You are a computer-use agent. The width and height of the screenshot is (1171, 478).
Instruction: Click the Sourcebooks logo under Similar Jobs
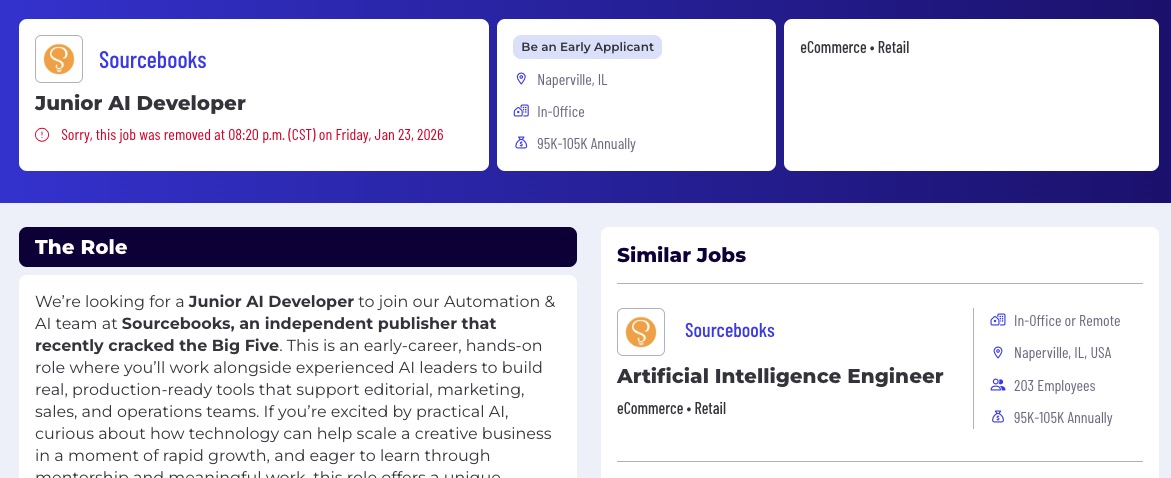(x=641, y=332)
